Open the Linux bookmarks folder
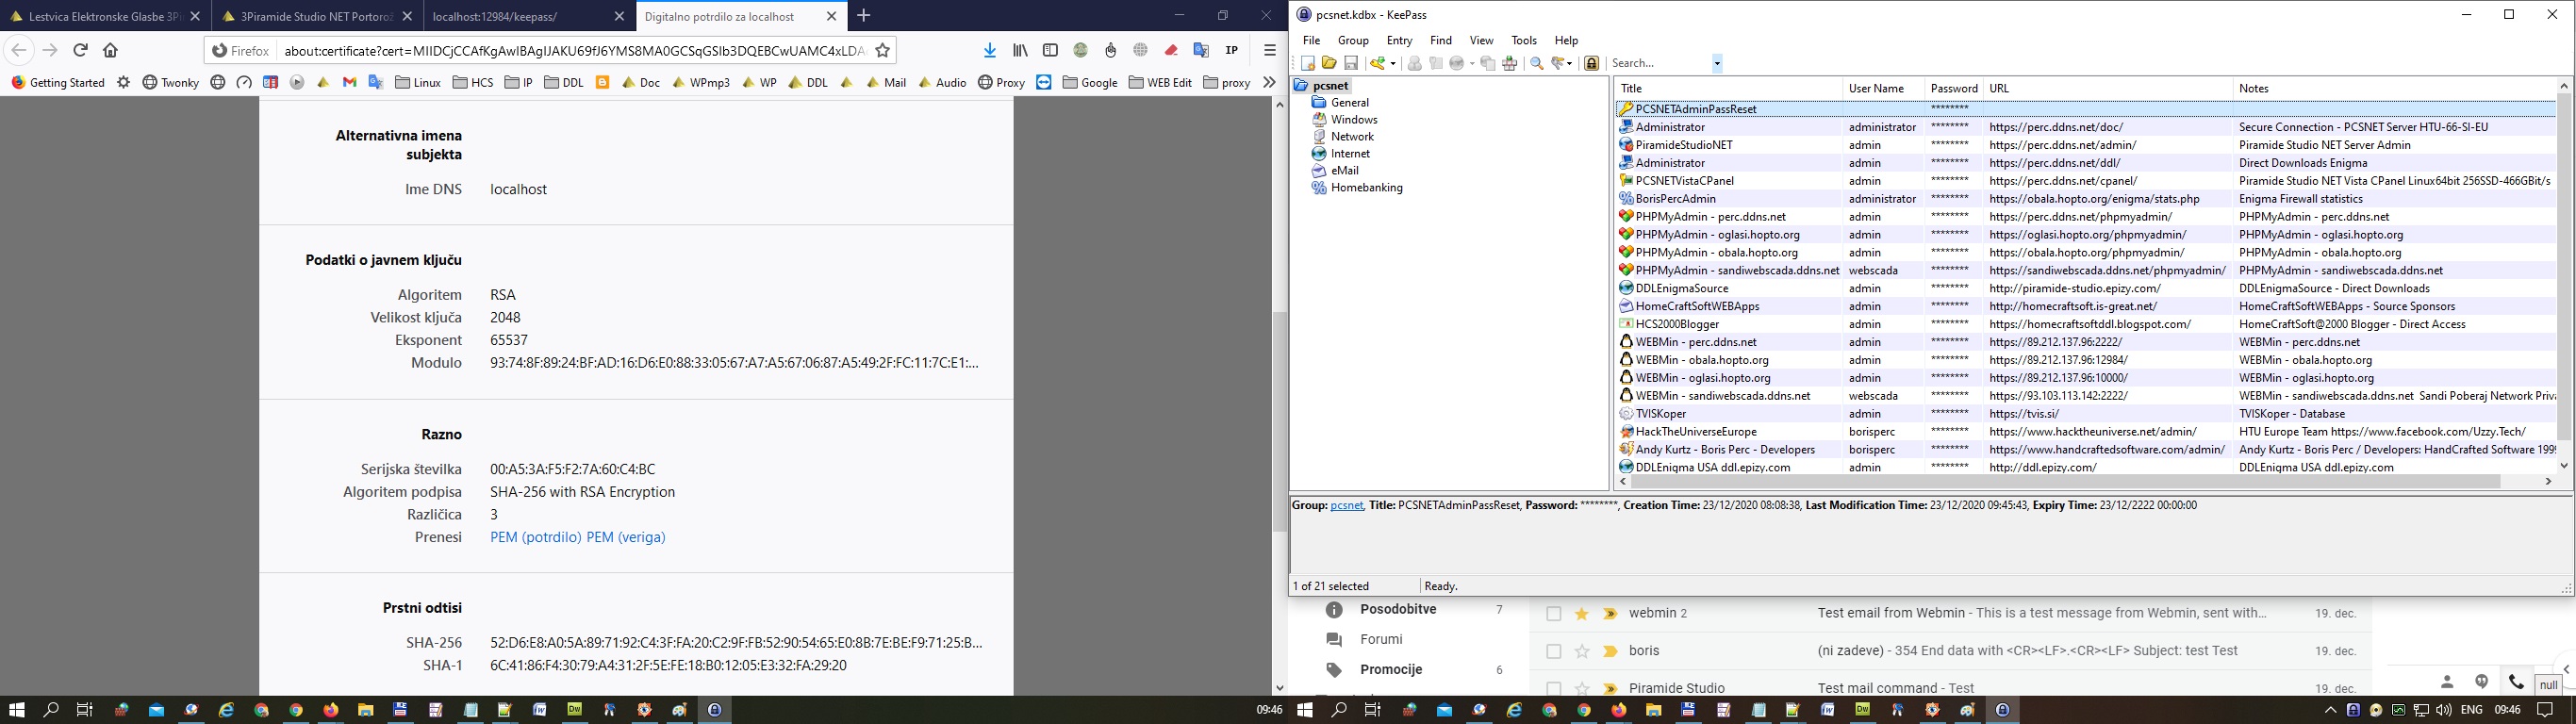Viewport: 2576px width, 724px height. pos(418,82)
